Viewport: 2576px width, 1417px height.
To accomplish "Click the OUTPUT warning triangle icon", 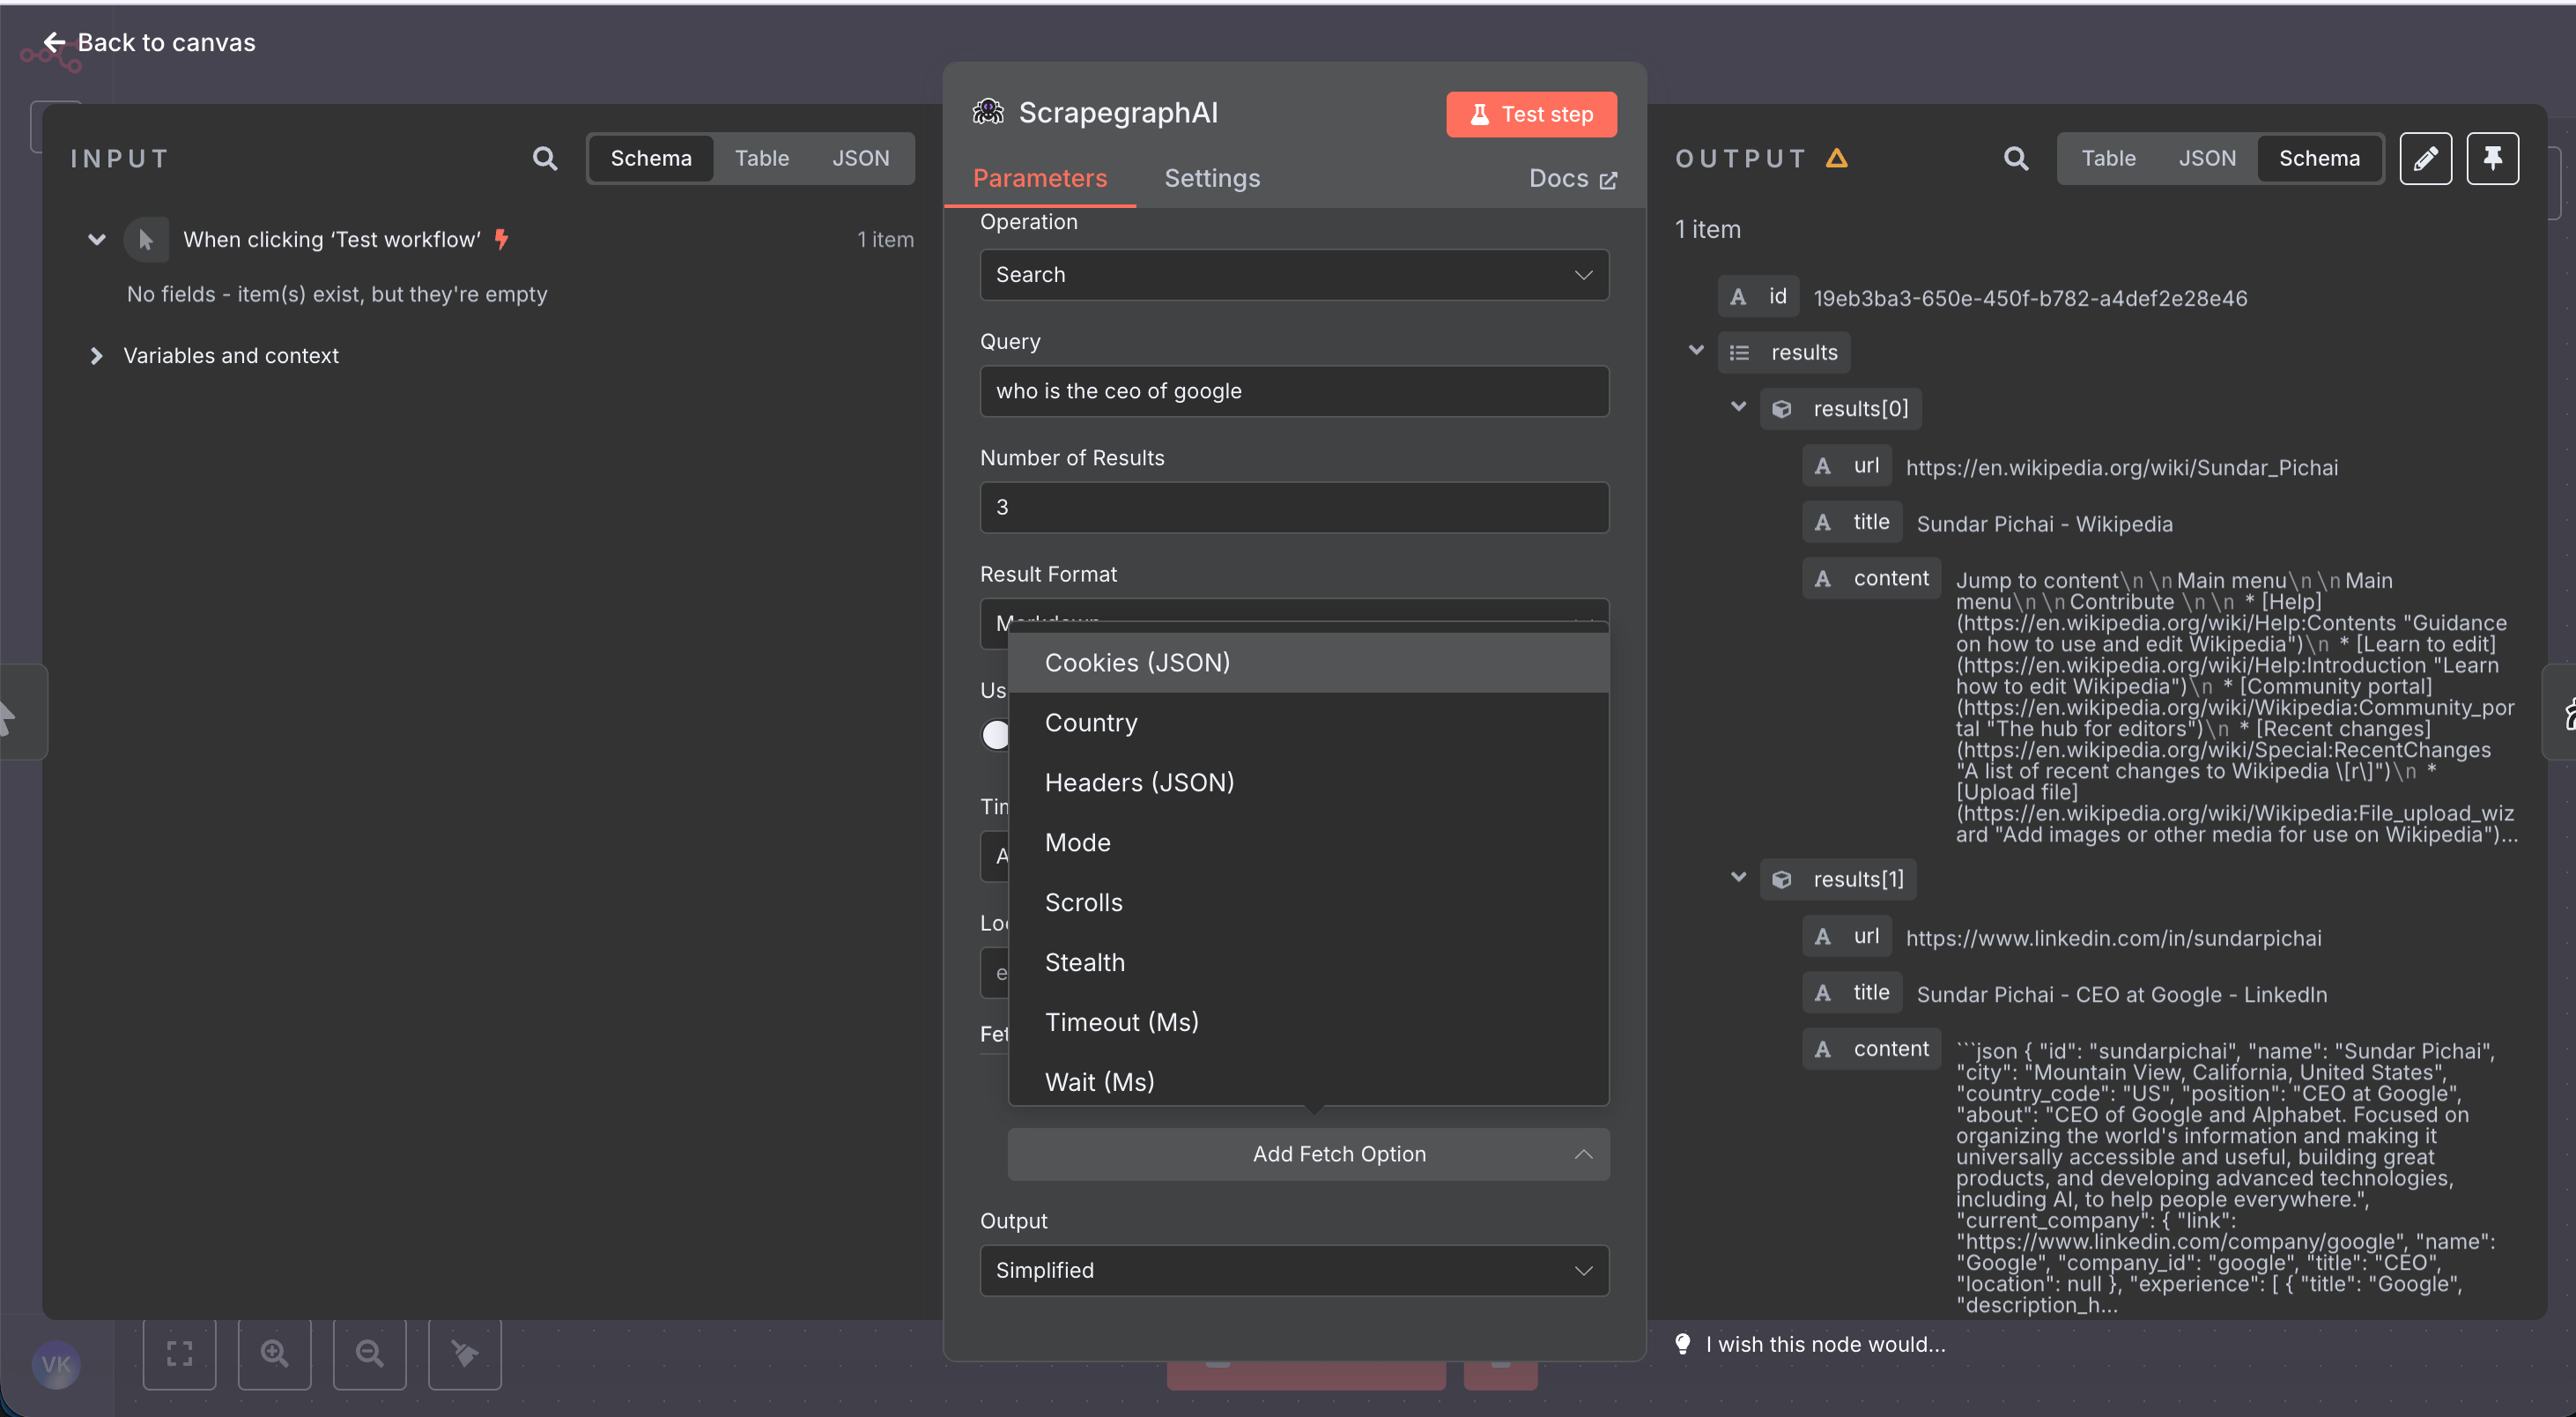I will point(1837,158).
